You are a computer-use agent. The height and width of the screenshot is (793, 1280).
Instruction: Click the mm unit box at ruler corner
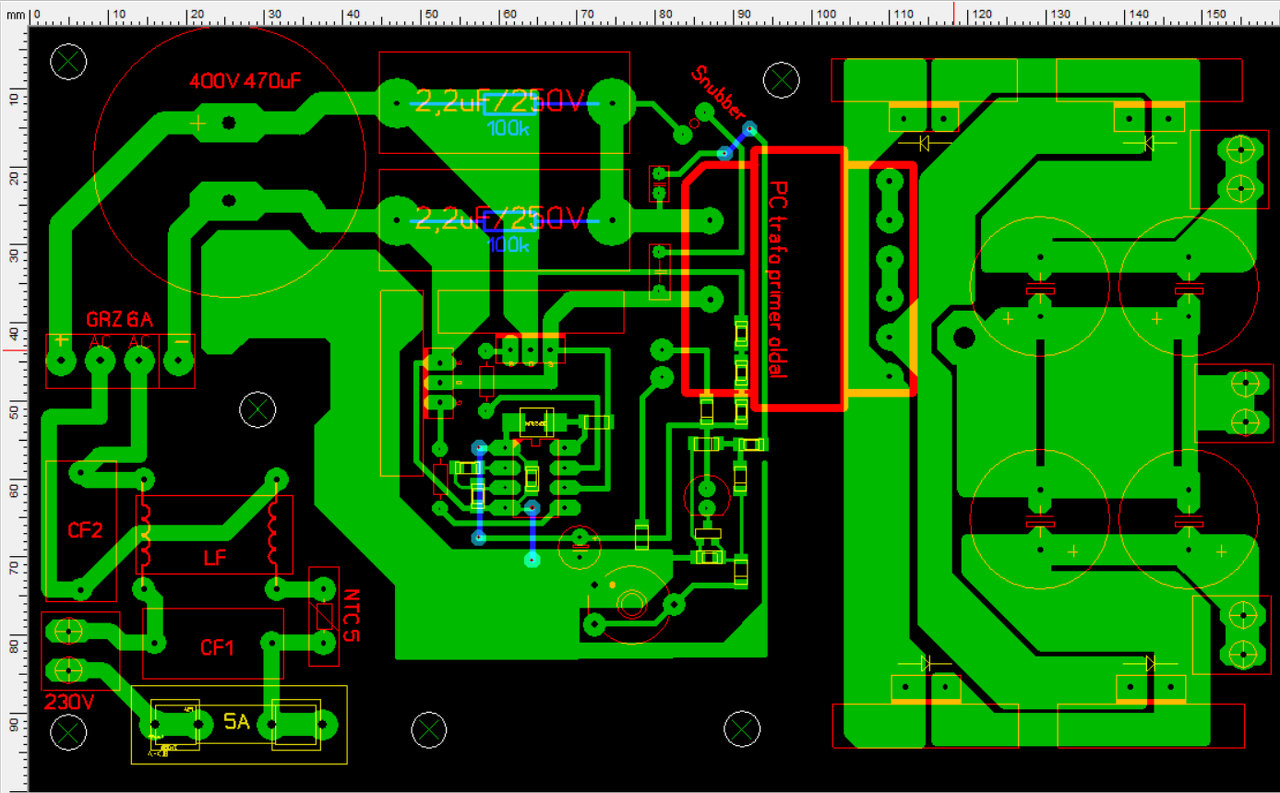[14, 16]
